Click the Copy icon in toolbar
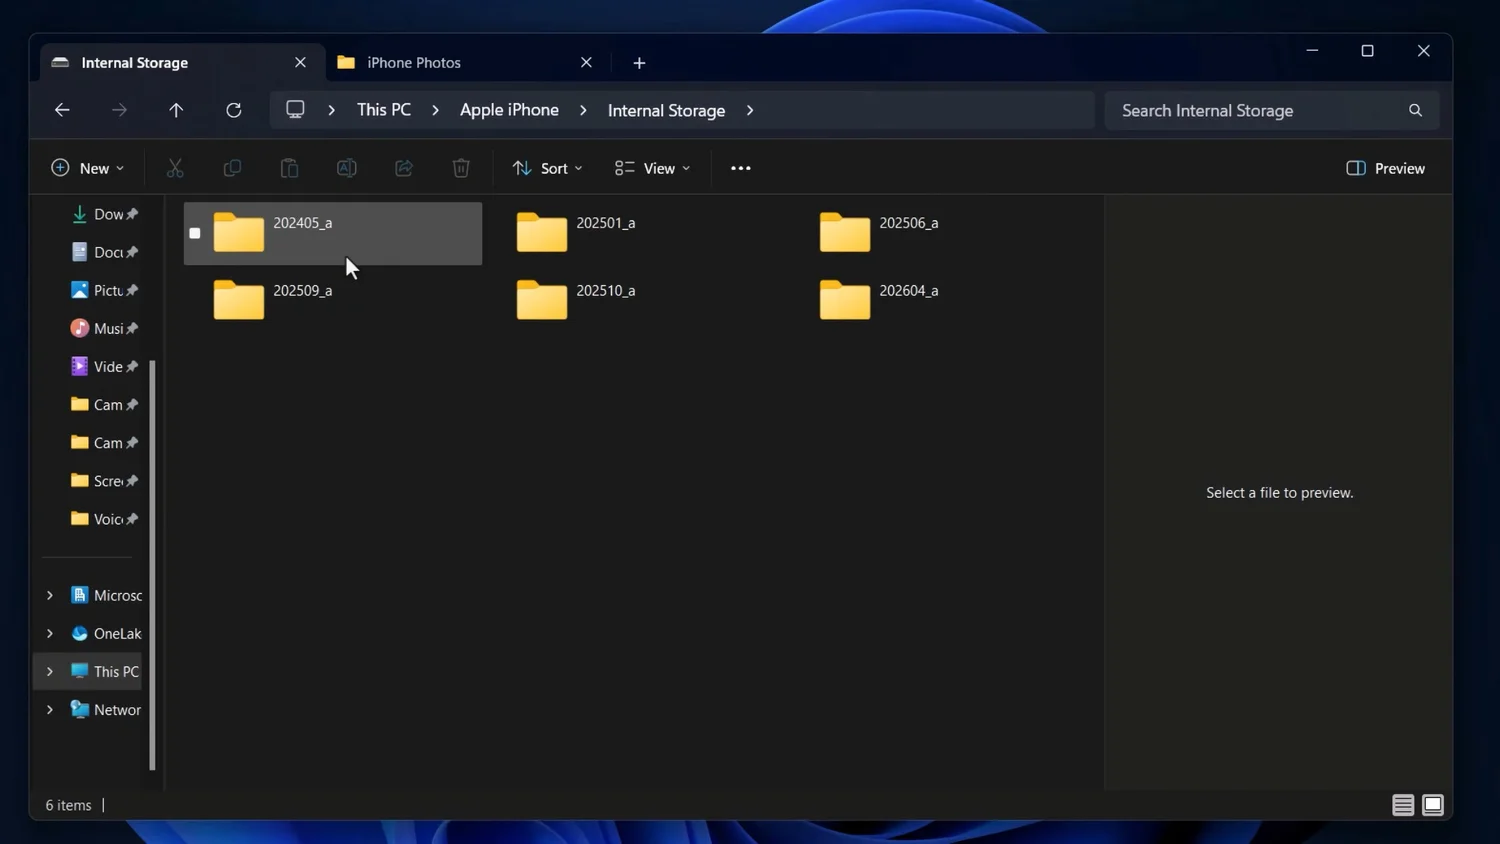The height and width of the screenshot is (844, 1500). click(x=232, y=168)
